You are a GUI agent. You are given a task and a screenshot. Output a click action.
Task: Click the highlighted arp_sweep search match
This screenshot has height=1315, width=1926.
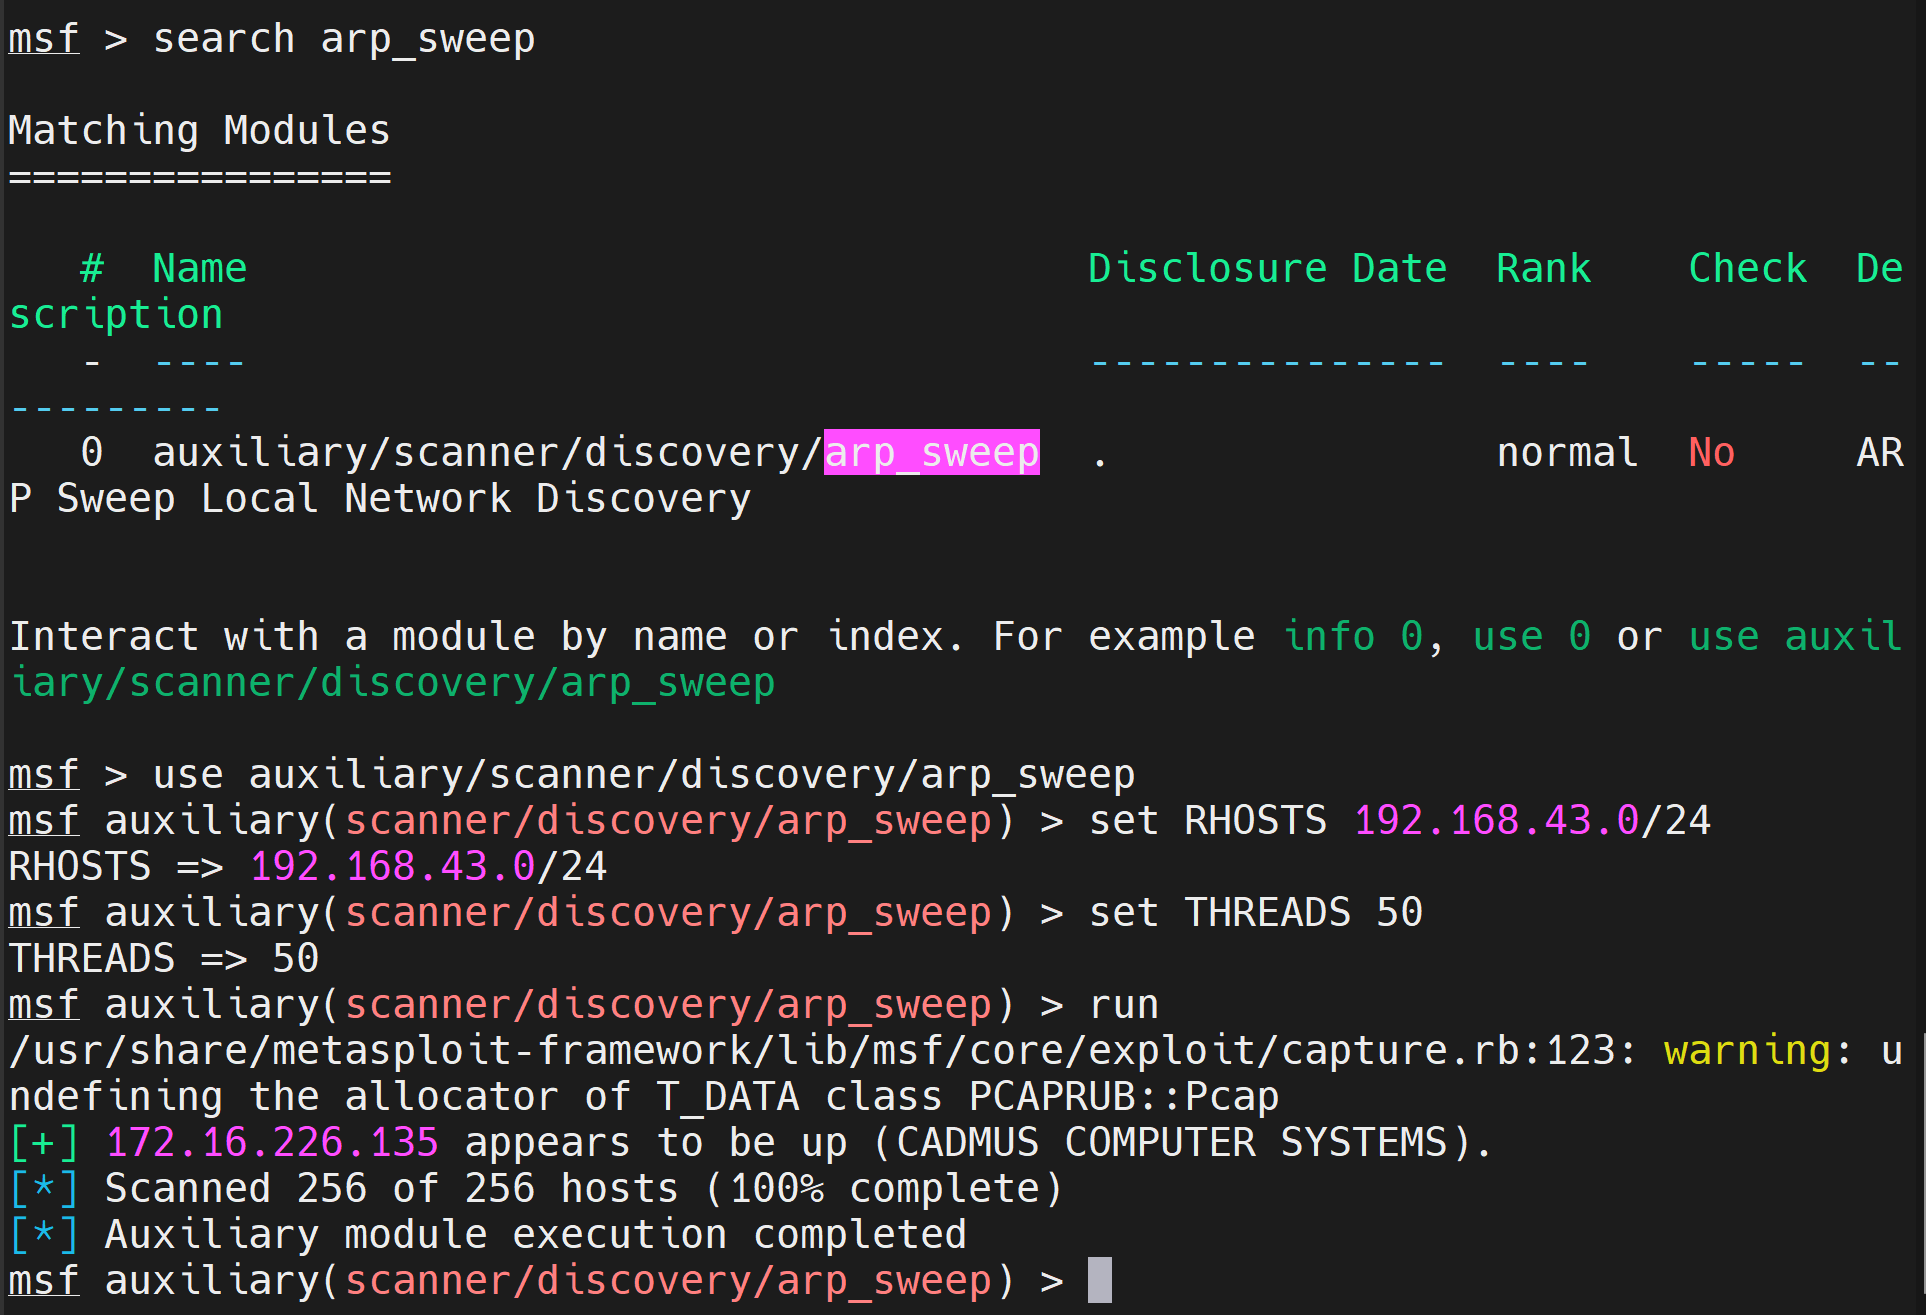[x=931, y=453]
